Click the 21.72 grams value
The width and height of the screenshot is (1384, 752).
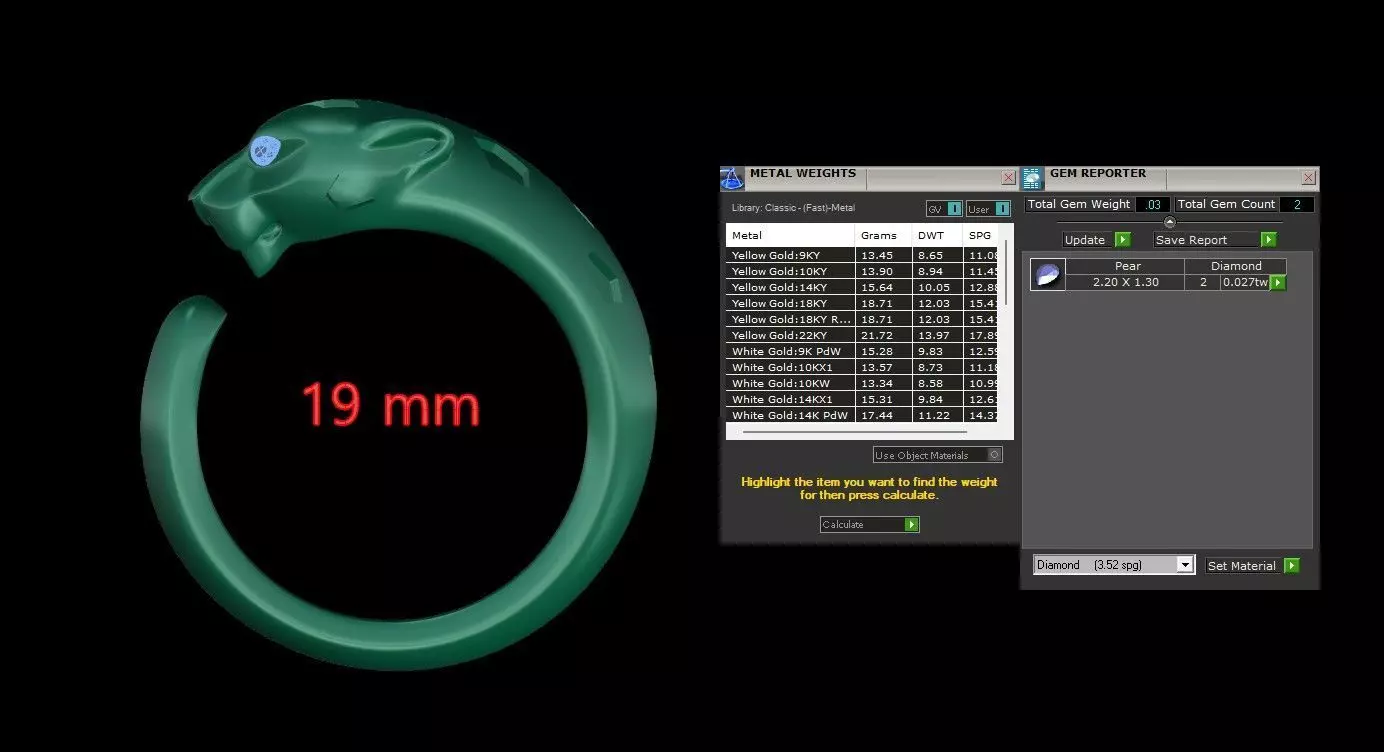tap(884, 335)
